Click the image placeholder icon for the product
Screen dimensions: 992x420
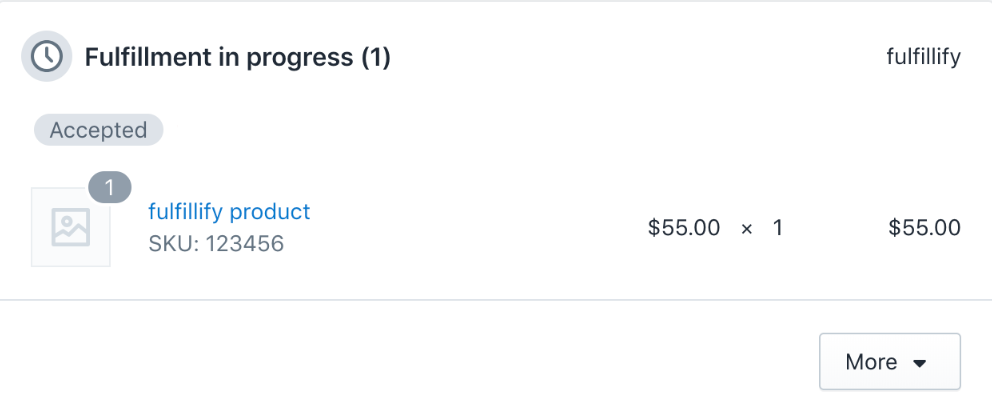click(71, 227)
